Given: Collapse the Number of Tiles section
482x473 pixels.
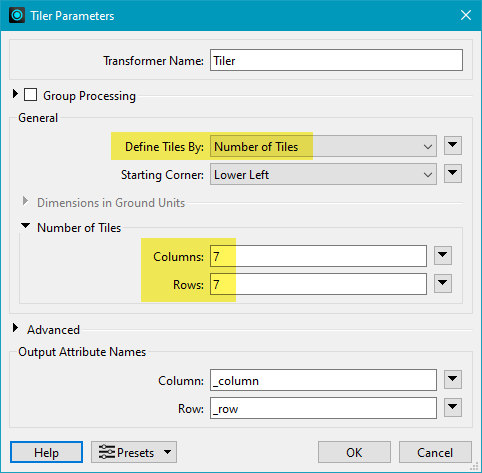Looking at the screenshot, I should [25, 226].
